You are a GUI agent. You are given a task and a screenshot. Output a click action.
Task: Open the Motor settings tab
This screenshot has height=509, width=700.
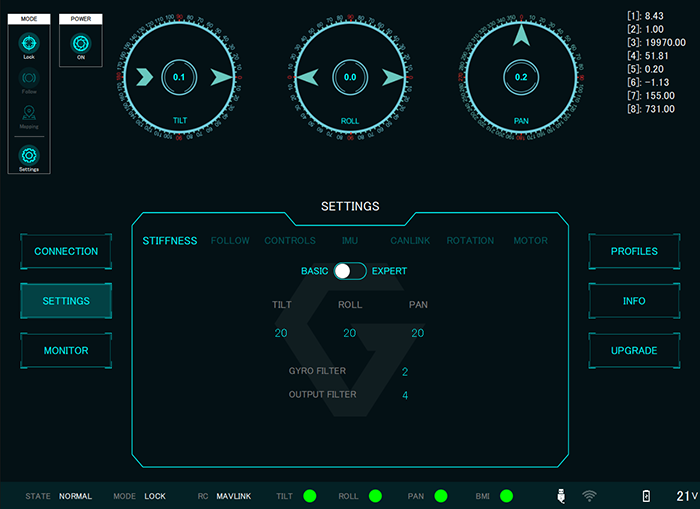pyautogui.click(x=530, y=241)
